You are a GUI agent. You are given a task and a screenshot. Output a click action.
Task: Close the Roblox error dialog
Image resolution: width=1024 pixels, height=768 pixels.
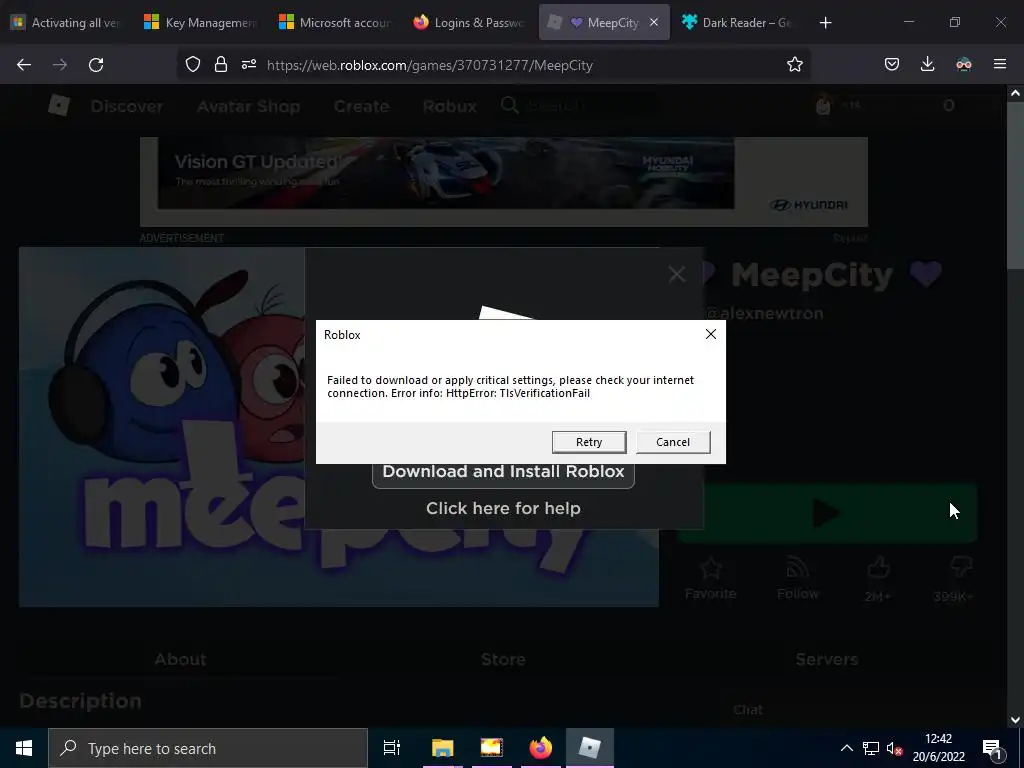[711, 334]
